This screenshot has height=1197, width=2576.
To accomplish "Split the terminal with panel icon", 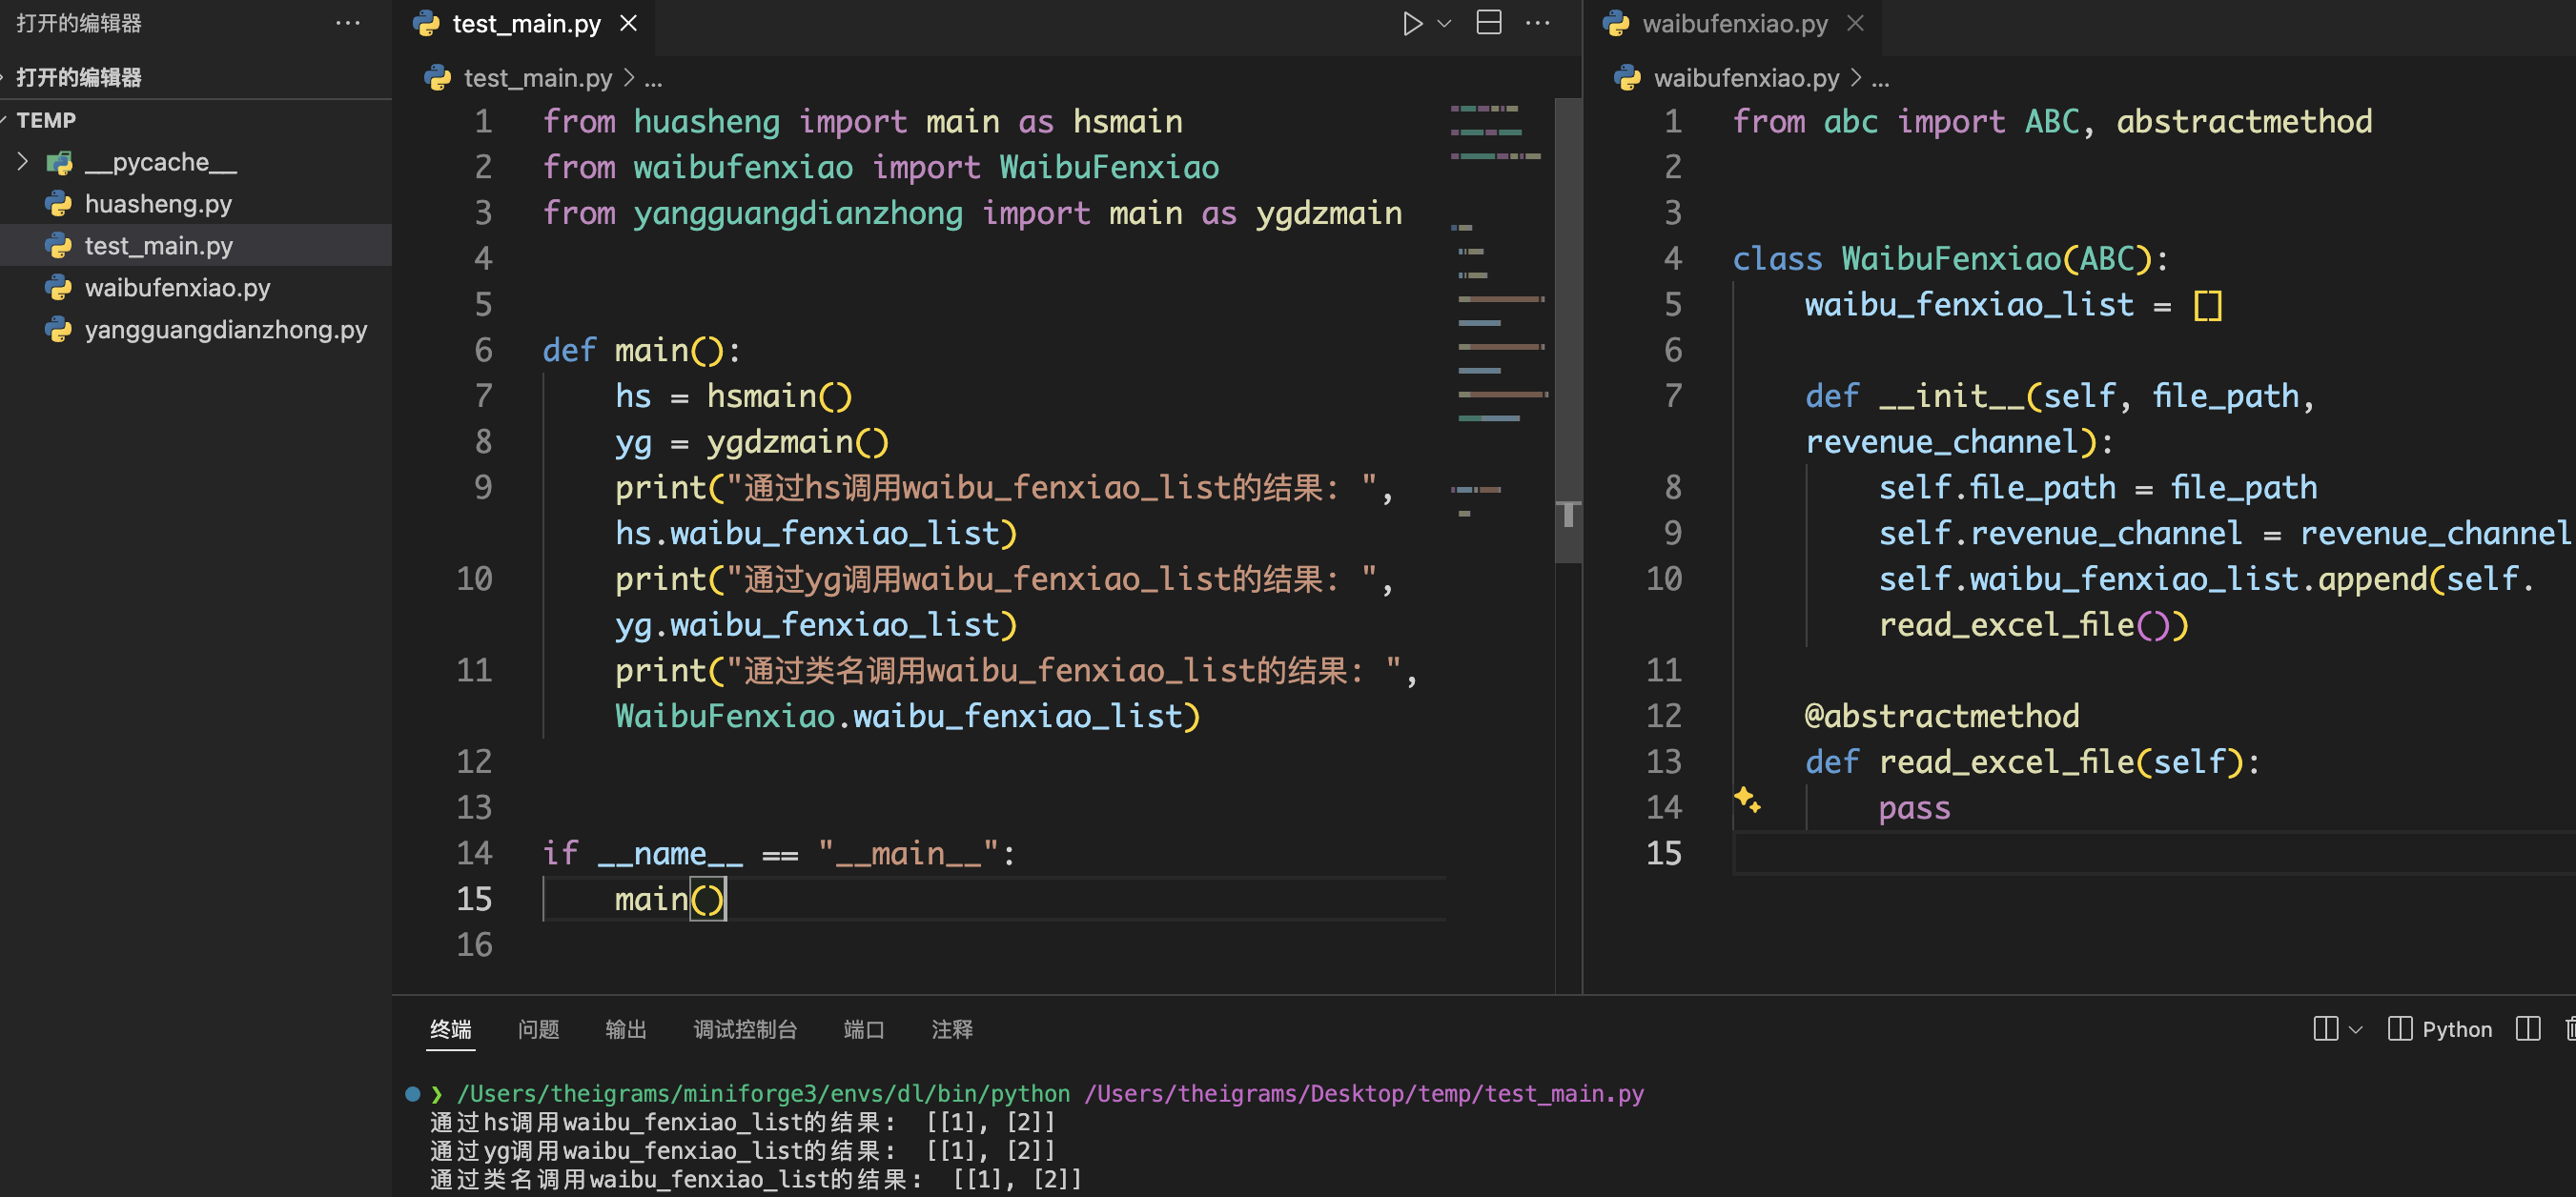I will (x=2325, y=1029).
